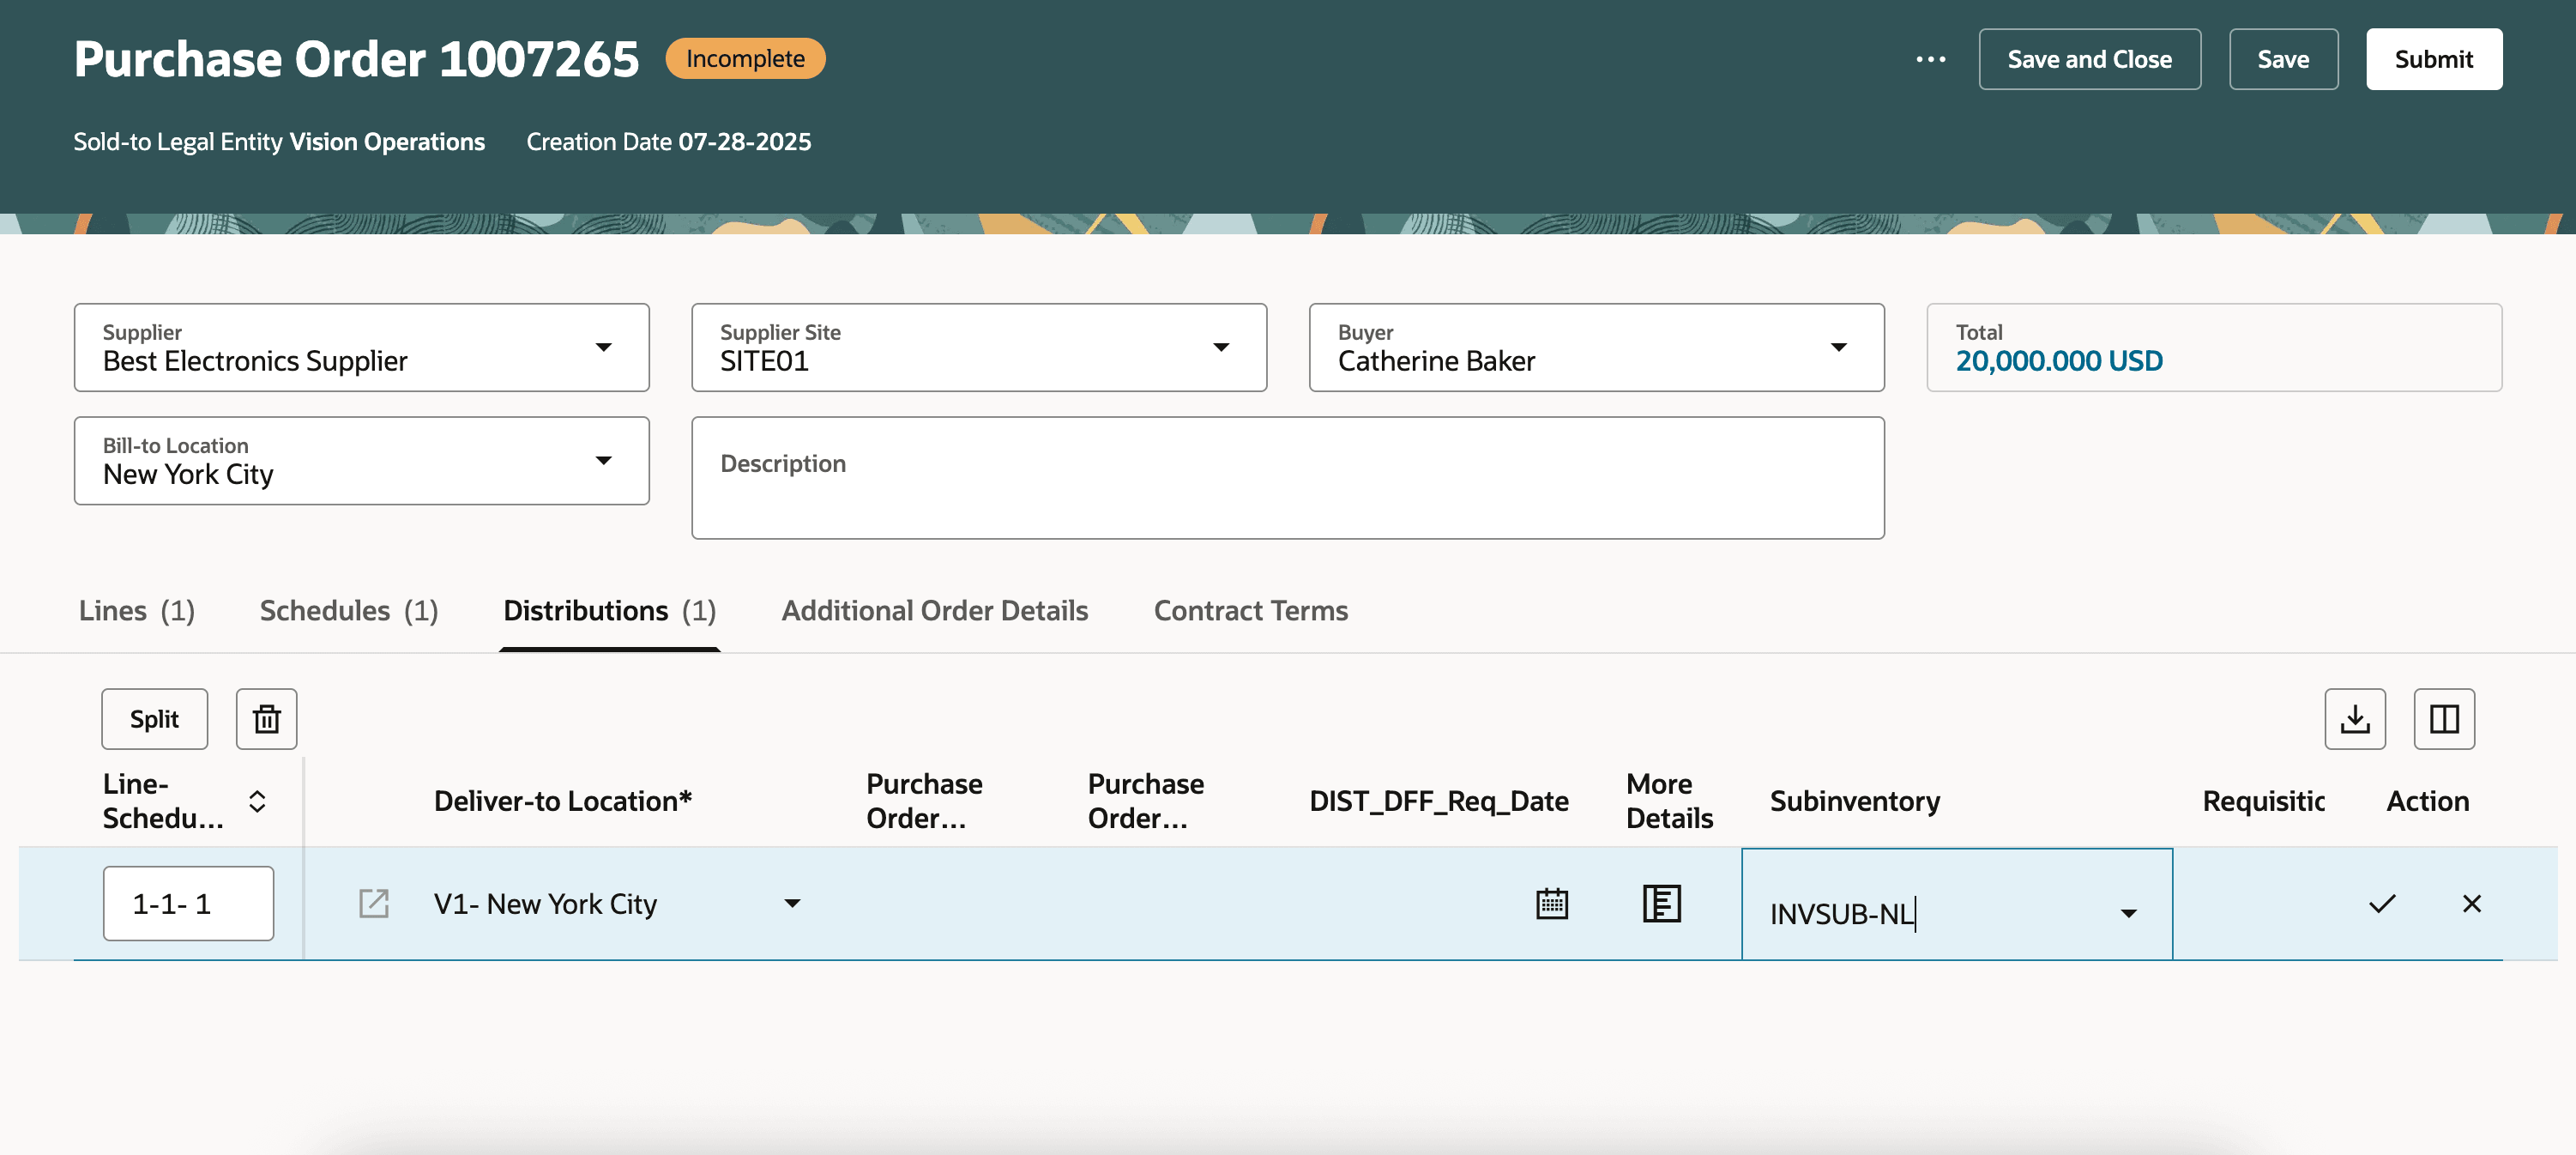Click the Split button
The image size is (2576, 1155).
coord(154,718)
